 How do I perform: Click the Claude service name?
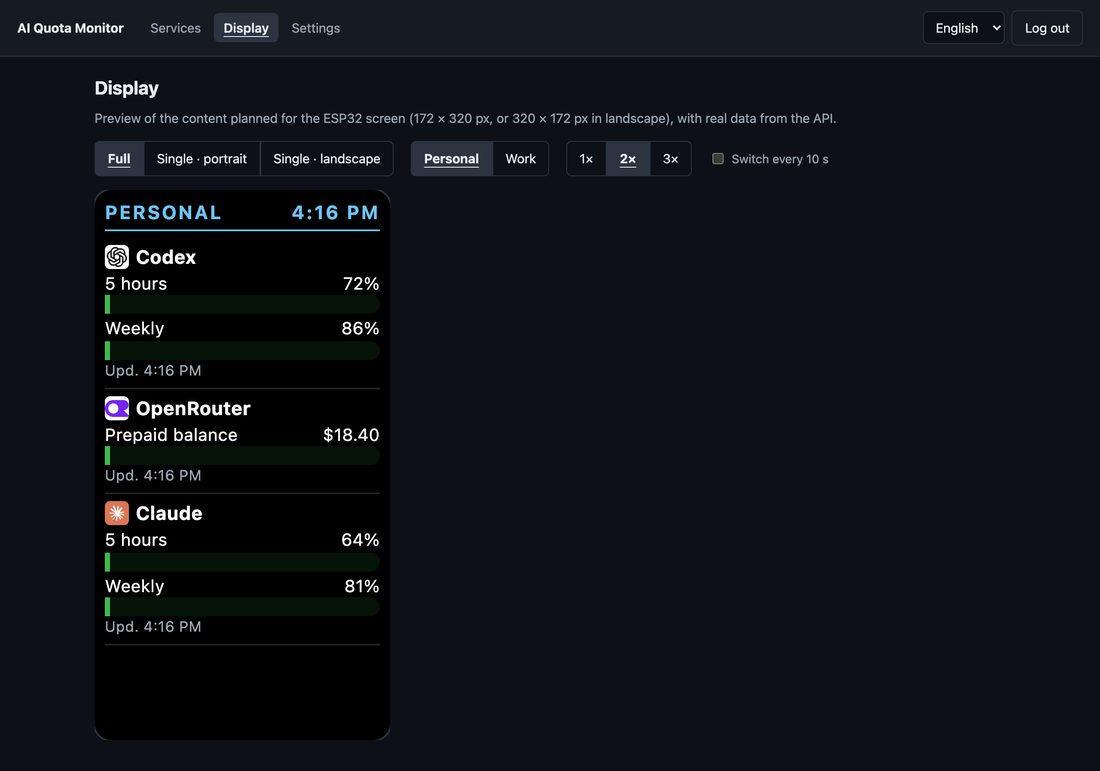[169, 514]
